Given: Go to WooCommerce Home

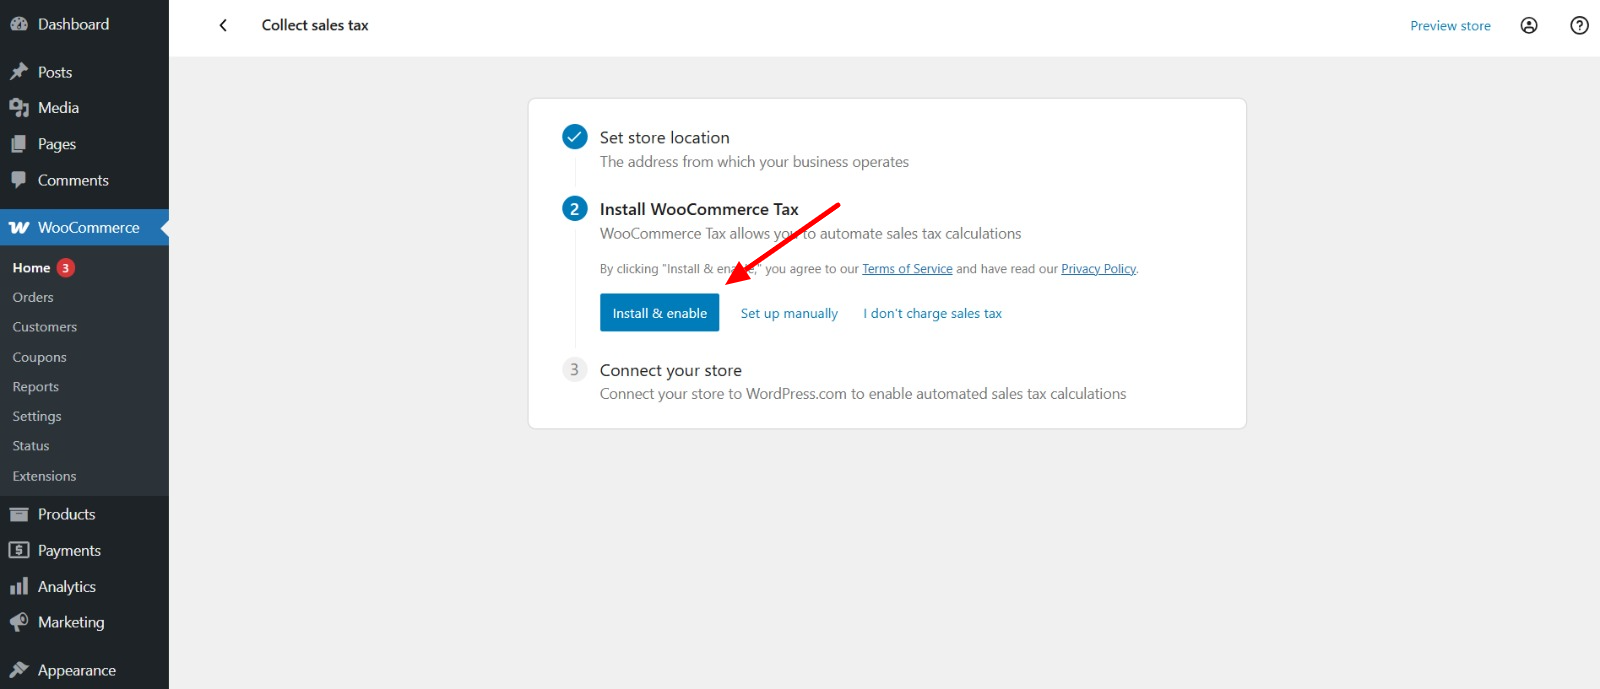Looking at the screenshot, I should 31,268.
